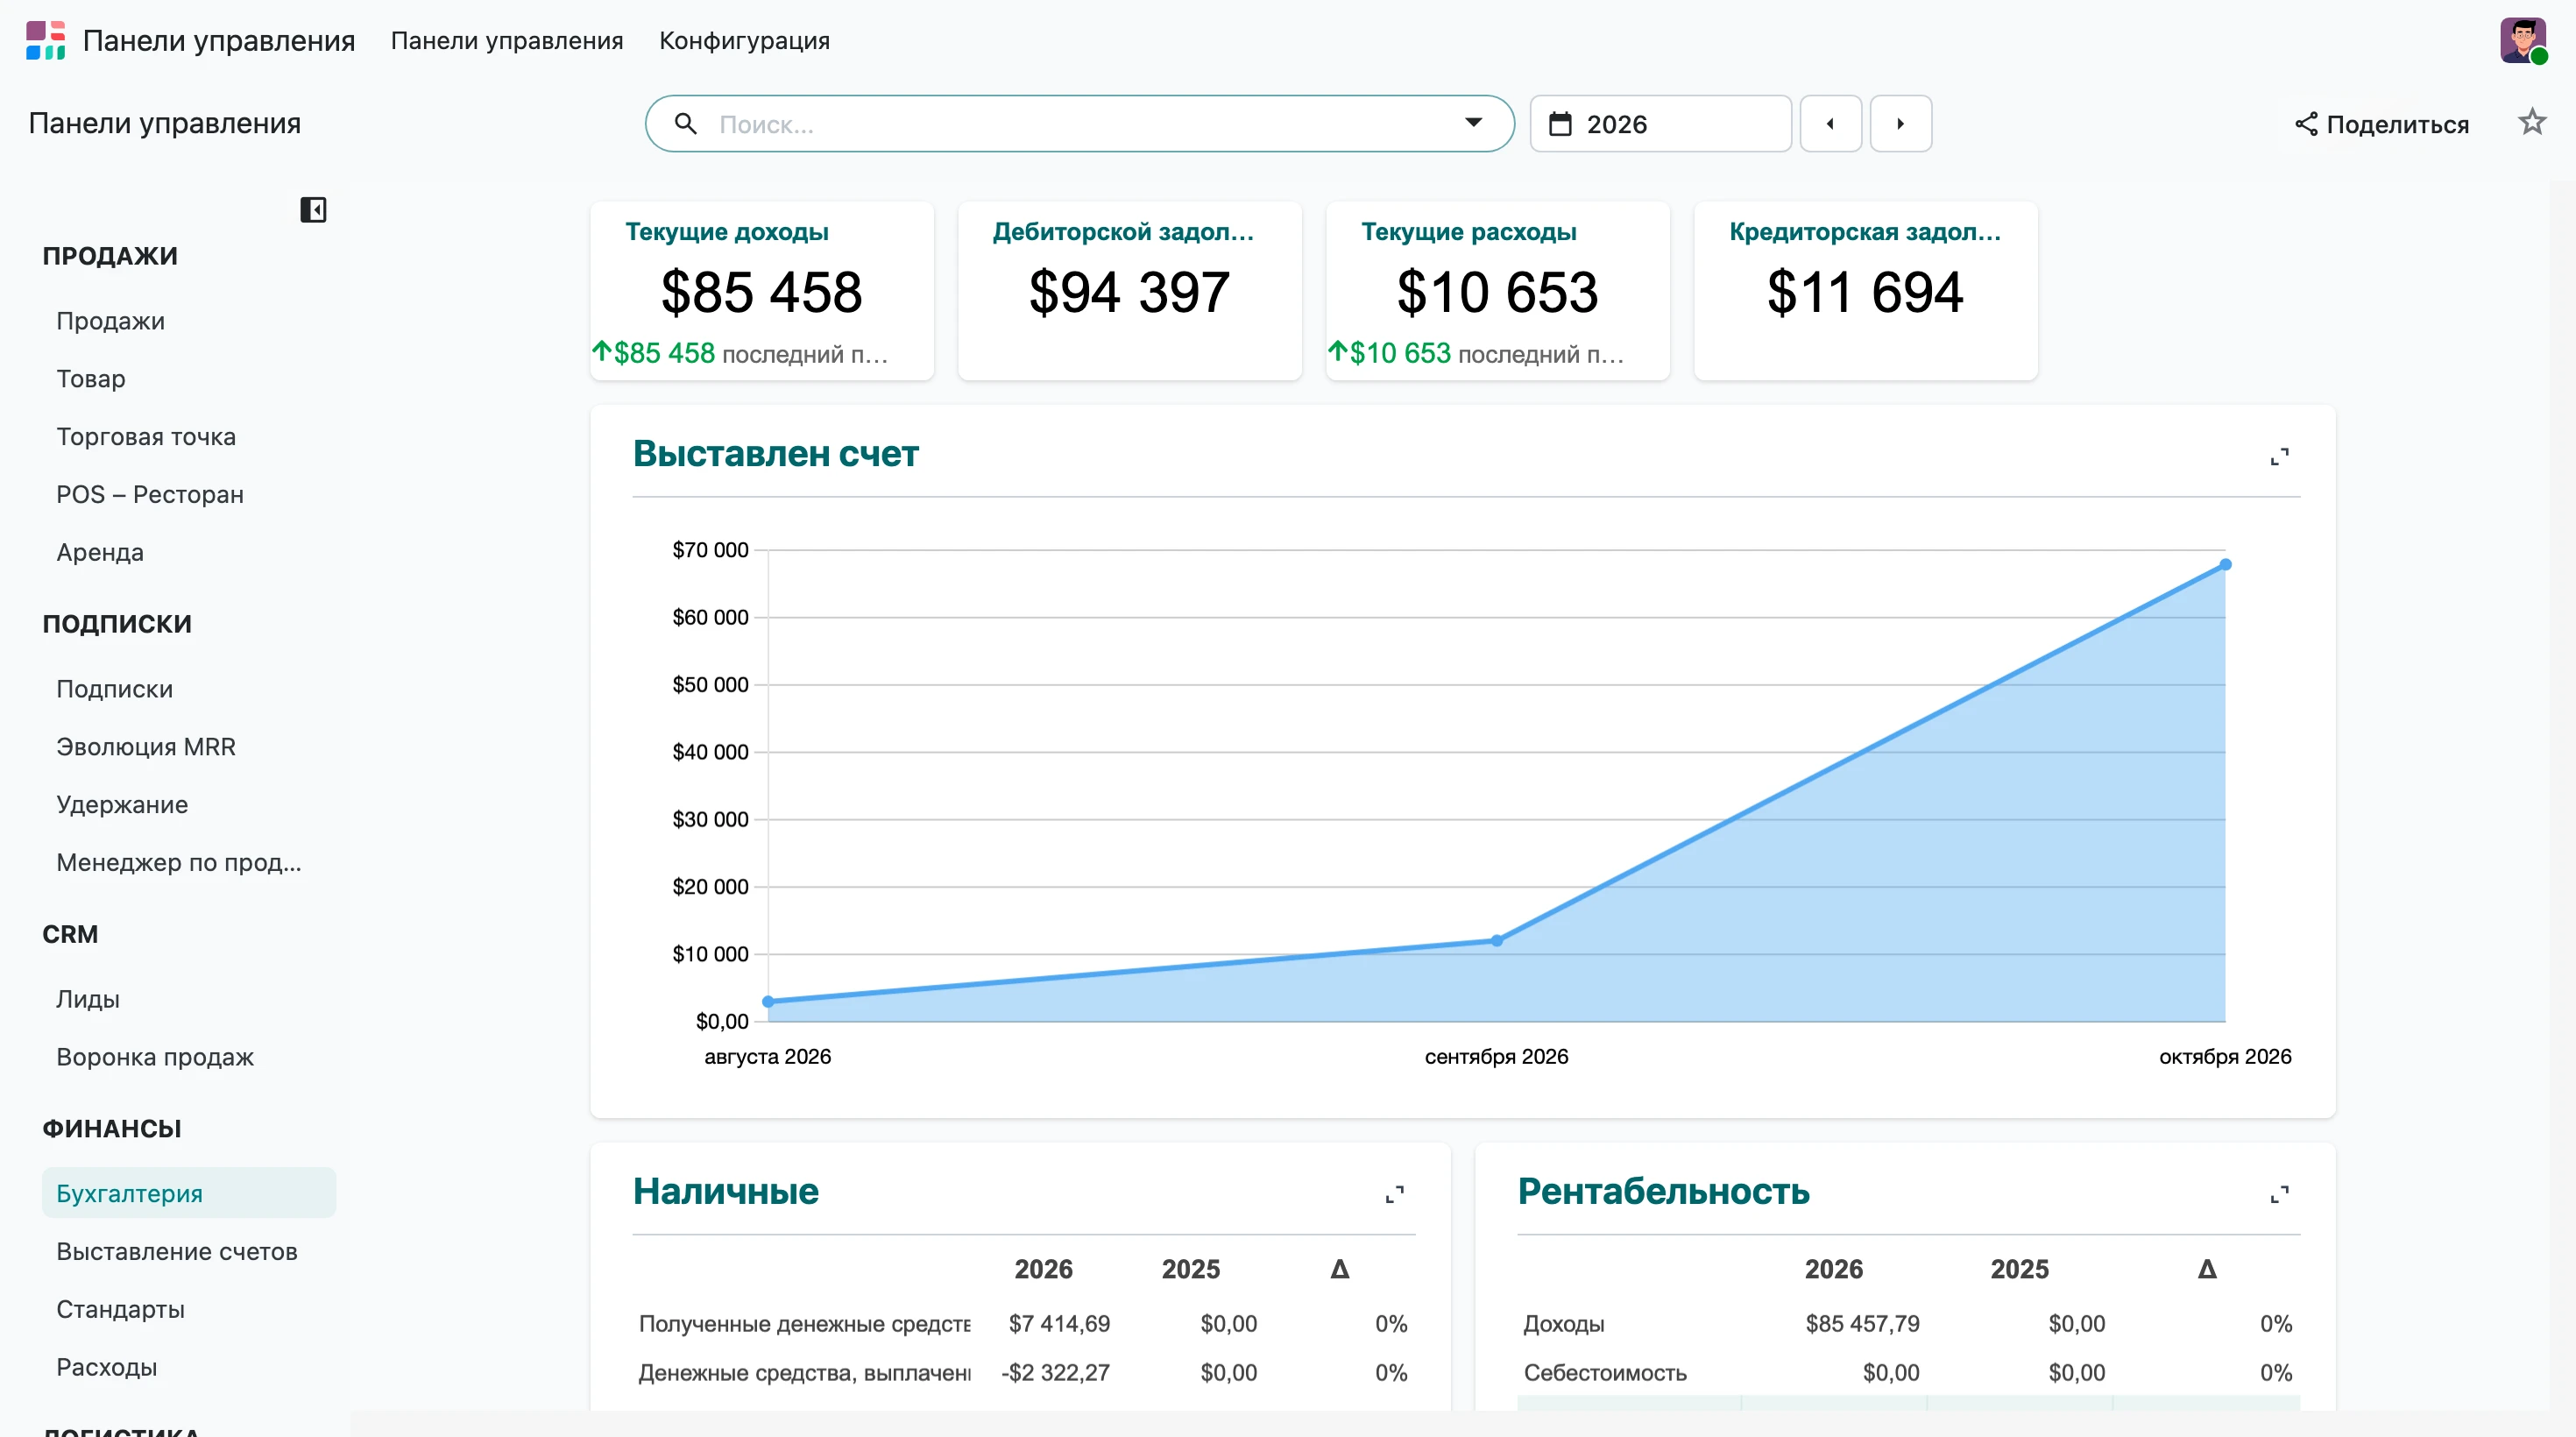This screenshot has height=1437, width=2576.
Task: Click the Текущие доходы card
Action: tap(762, 291)
